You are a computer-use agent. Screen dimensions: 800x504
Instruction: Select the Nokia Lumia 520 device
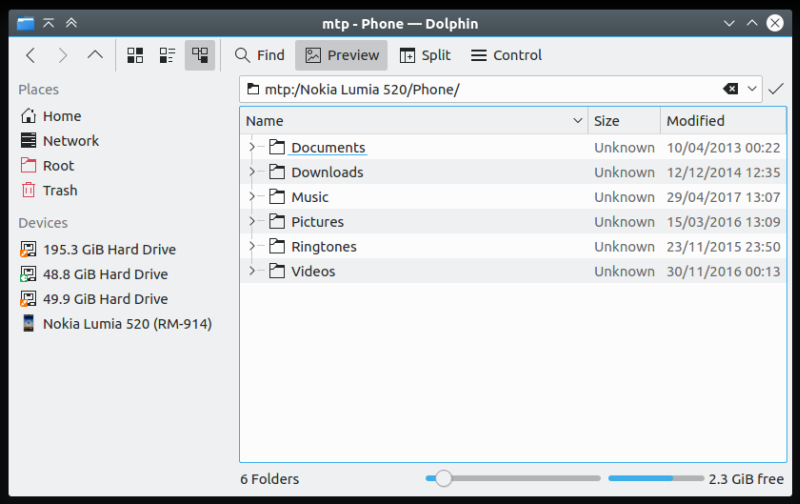click(116, 323)
